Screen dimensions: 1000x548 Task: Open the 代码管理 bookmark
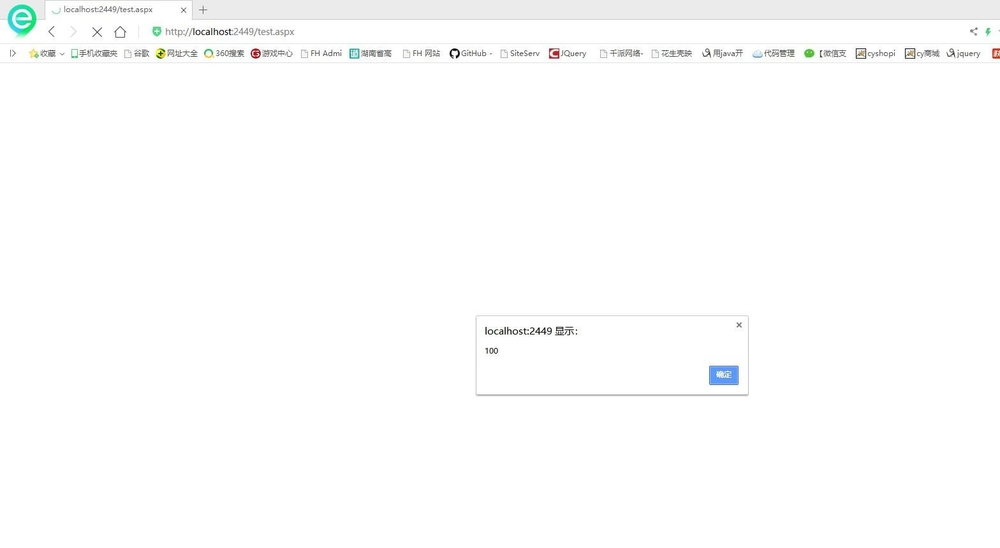(774, 54)
